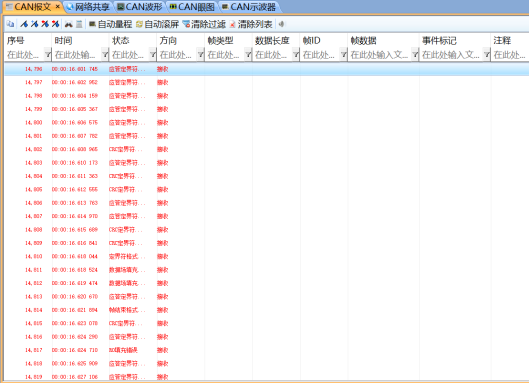This screenshot has width=529, height=383.
Task: Click the 数据长度 column header
Action: coord(276,41)
